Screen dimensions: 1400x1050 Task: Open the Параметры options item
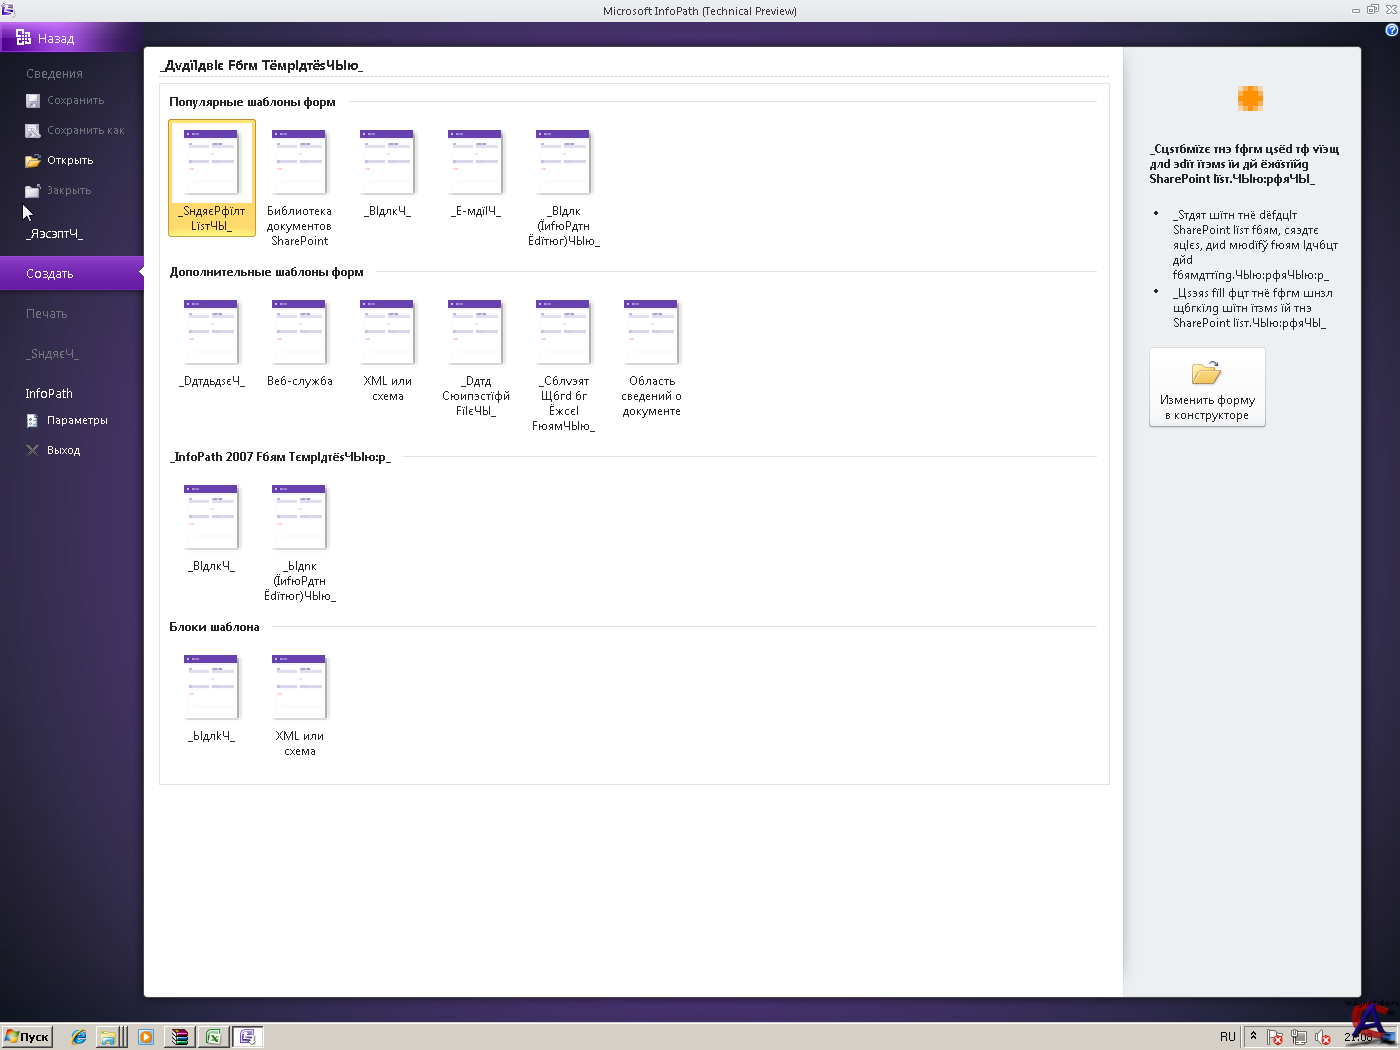click(67, 421)
